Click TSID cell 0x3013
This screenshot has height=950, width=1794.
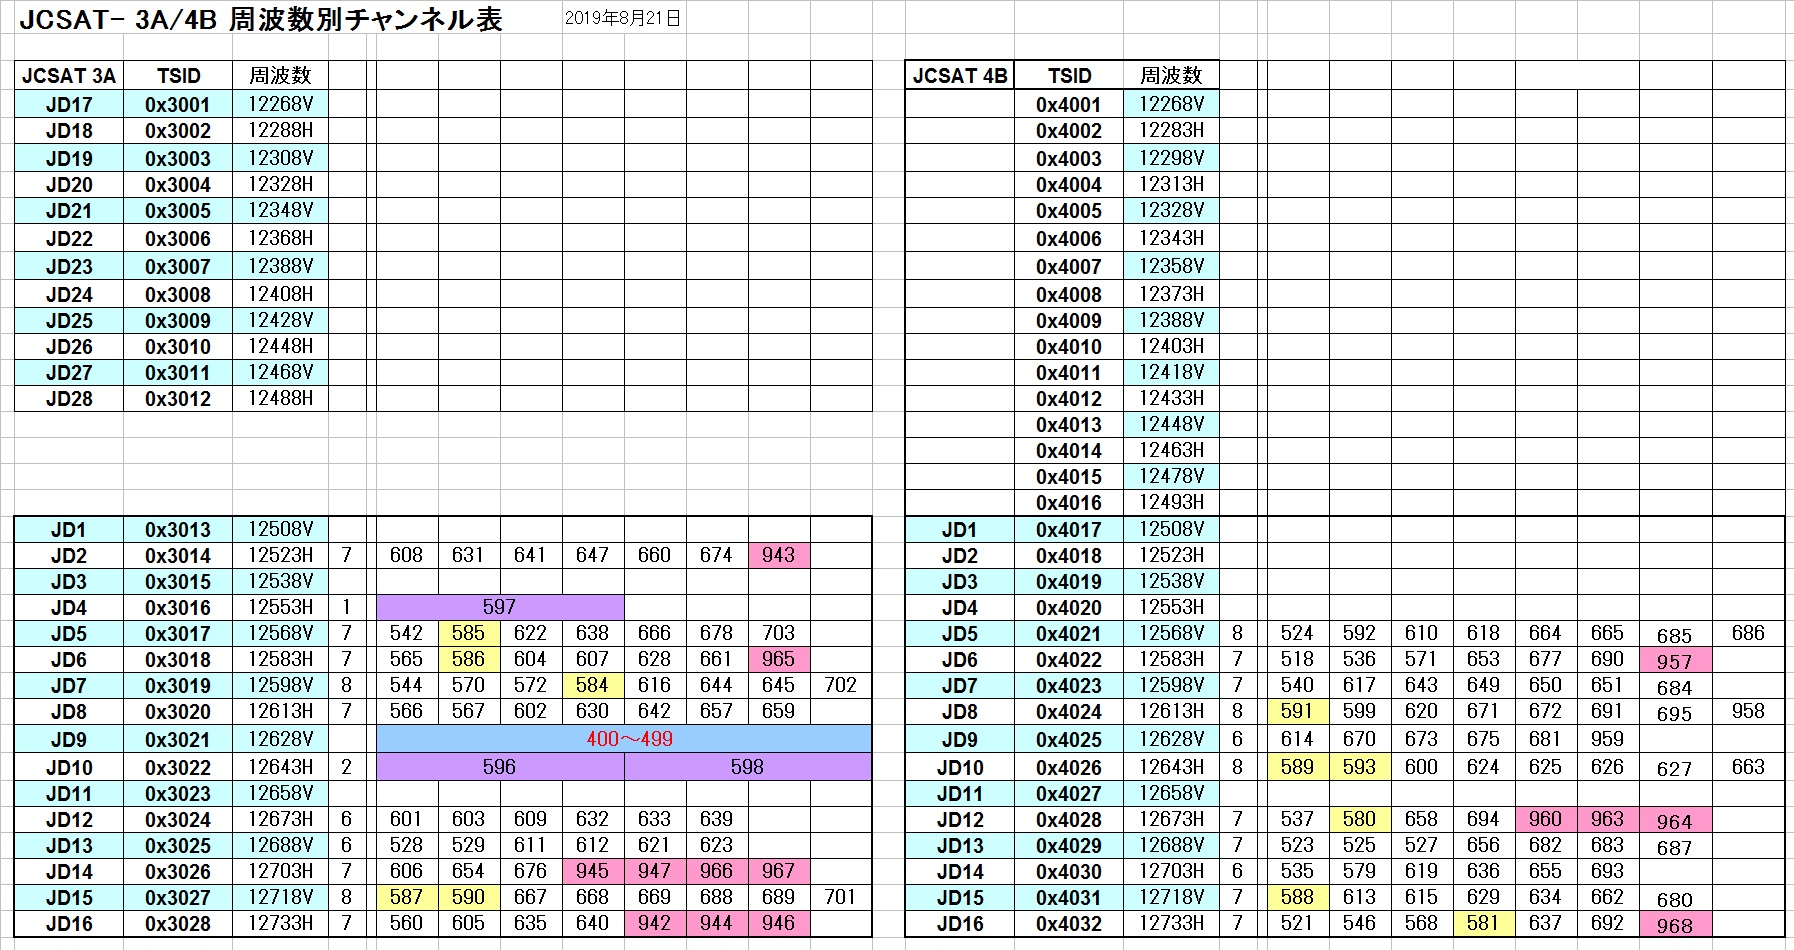point(178,530)
